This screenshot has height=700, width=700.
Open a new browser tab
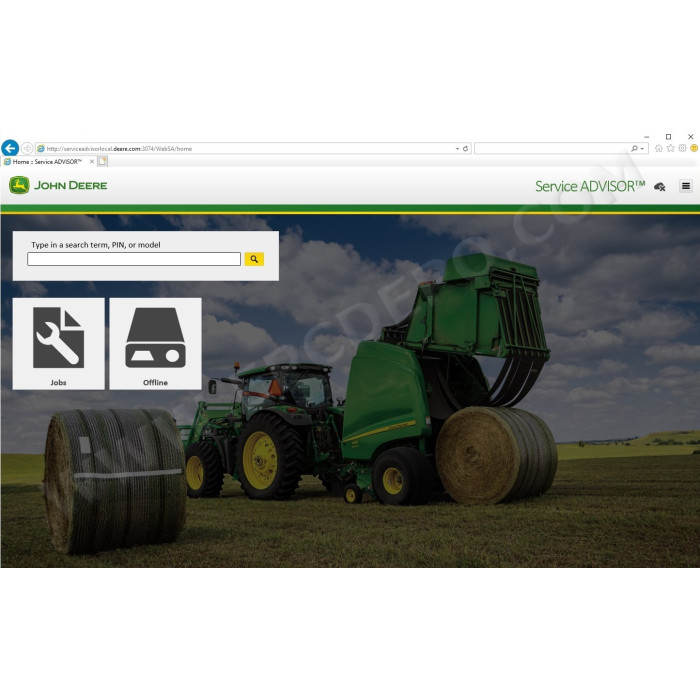103,162
